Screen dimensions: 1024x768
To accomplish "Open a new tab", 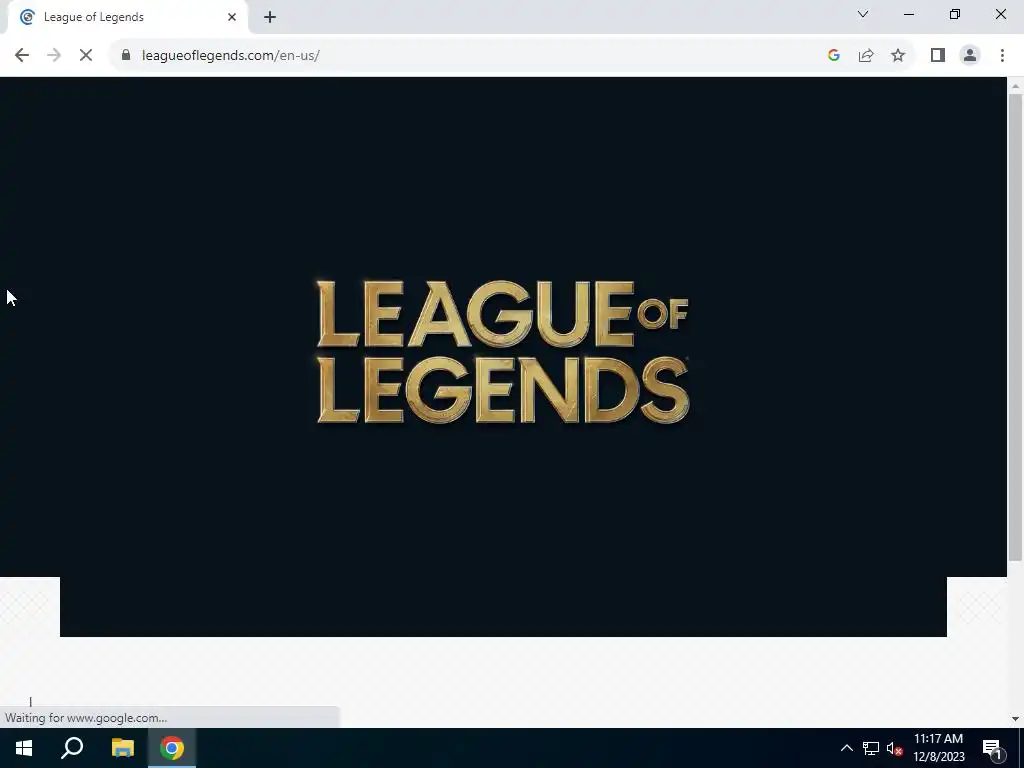I will 270,17.
